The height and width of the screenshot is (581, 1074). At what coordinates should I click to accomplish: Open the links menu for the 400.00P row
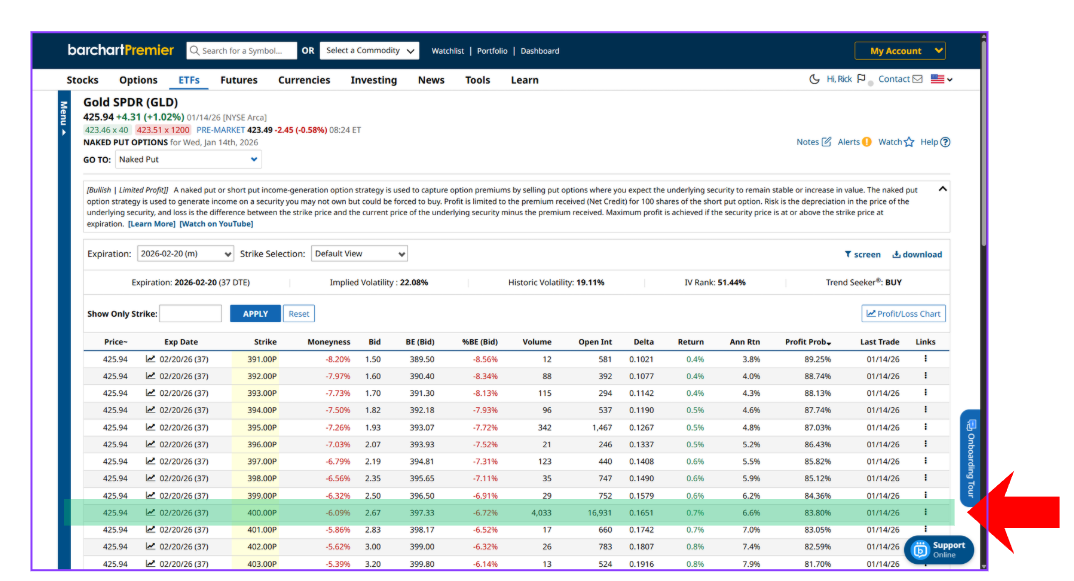pos(925,512)
